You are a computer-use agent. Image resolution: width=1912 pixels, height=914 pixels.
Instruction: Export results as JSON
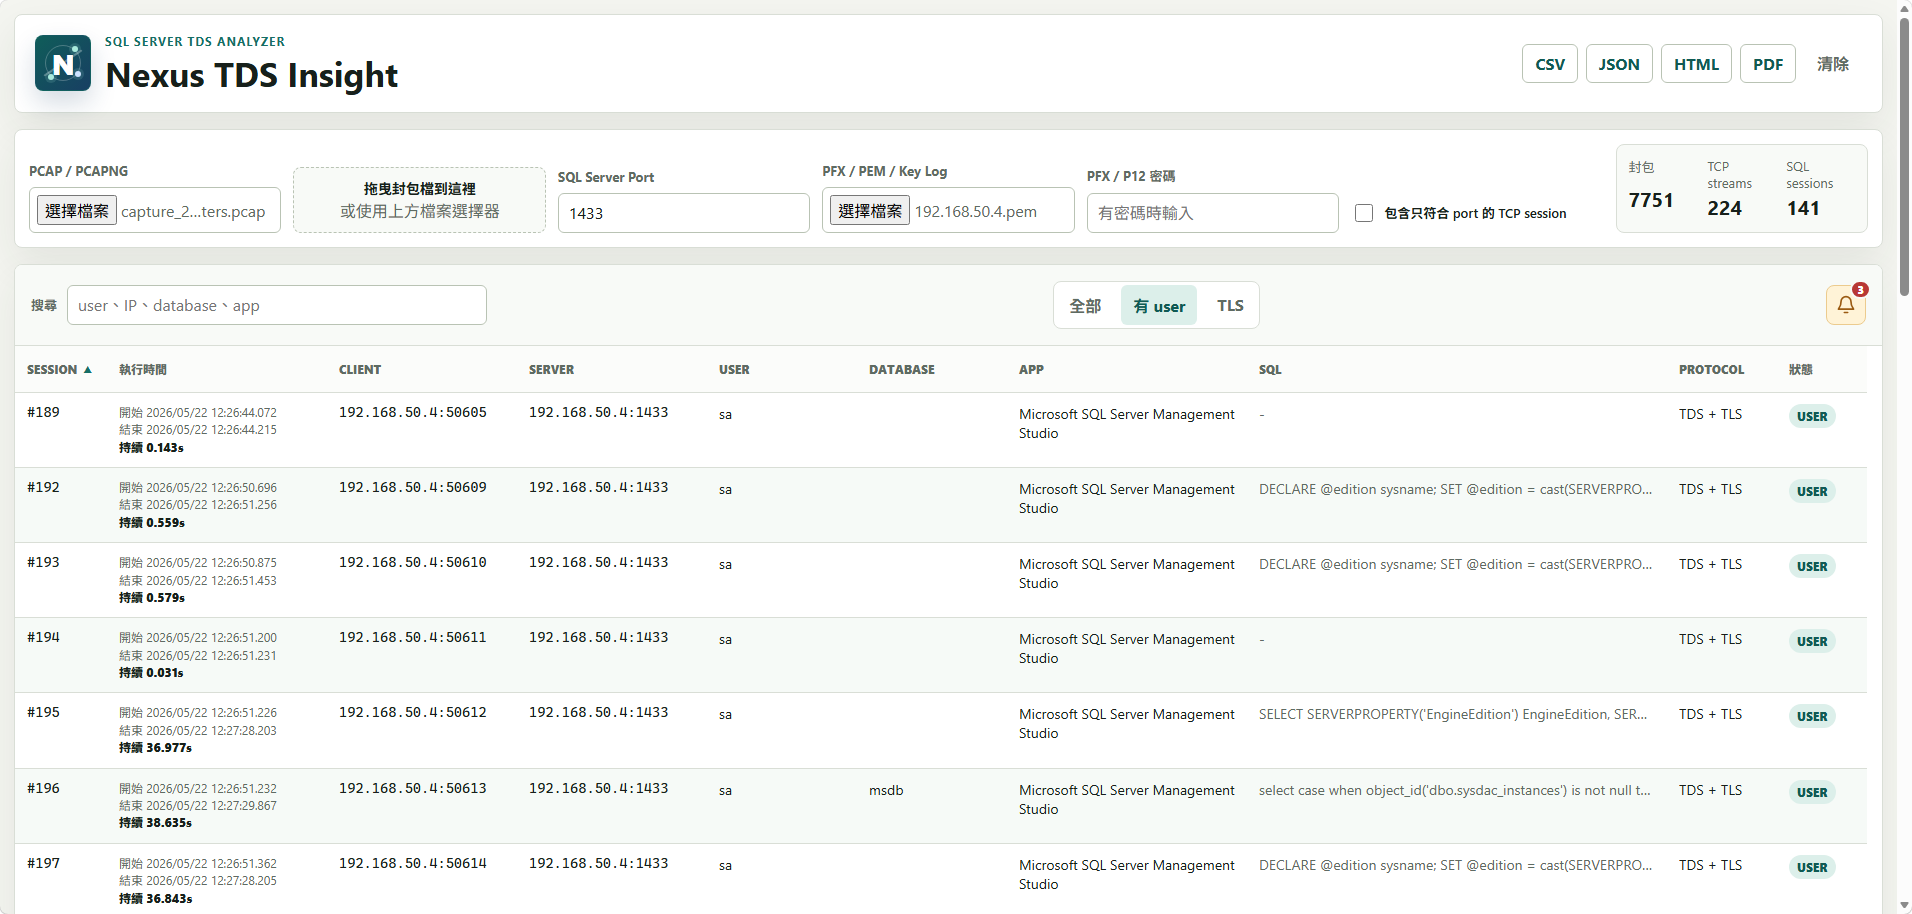pyautogui.click(x=1619, y=64)
